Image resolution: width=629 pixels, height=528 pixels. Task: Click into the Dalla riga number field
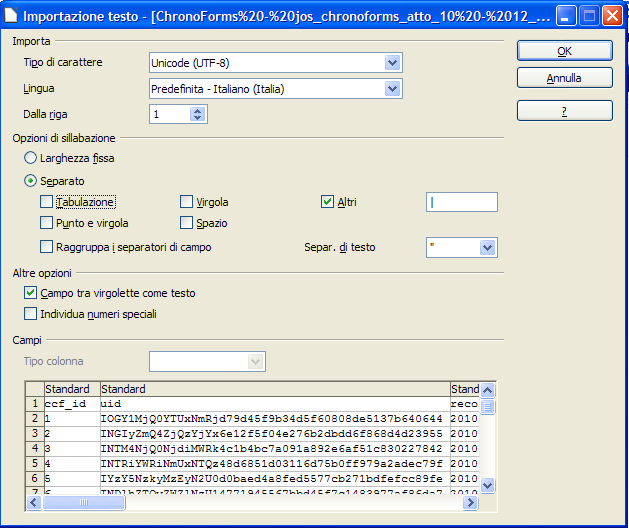[x=169, y=114]
